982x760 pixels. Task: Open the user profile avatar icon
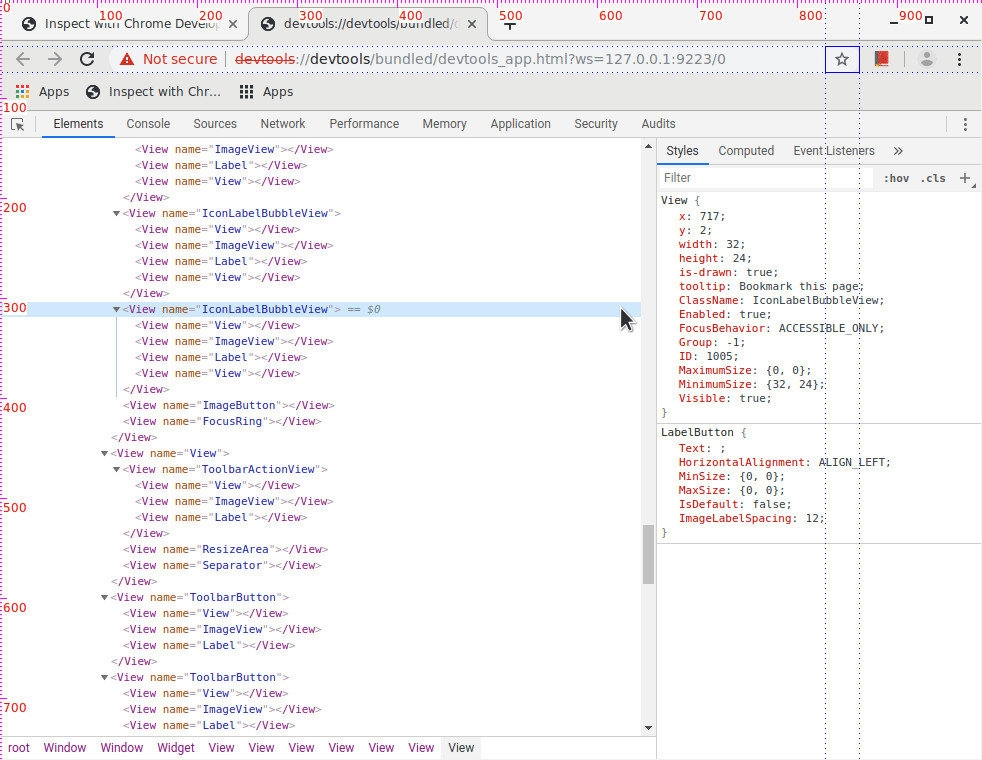(x=927, y=59)
